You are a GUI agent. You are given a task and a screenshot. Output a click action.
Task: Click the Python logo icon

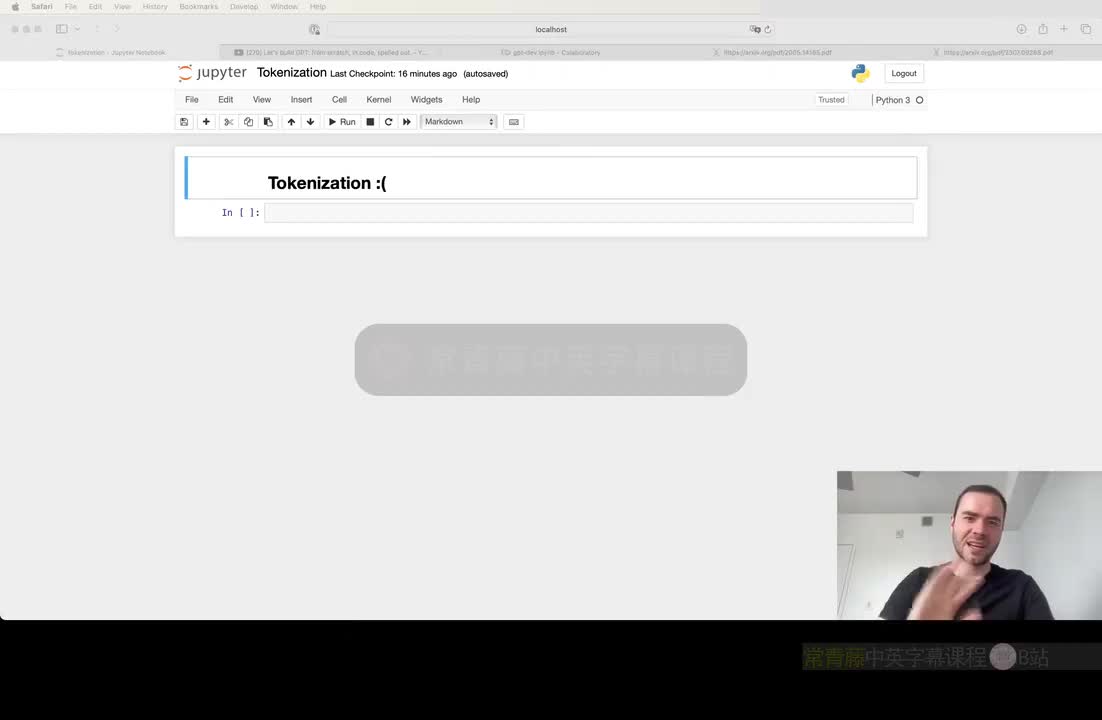point(860,73)
